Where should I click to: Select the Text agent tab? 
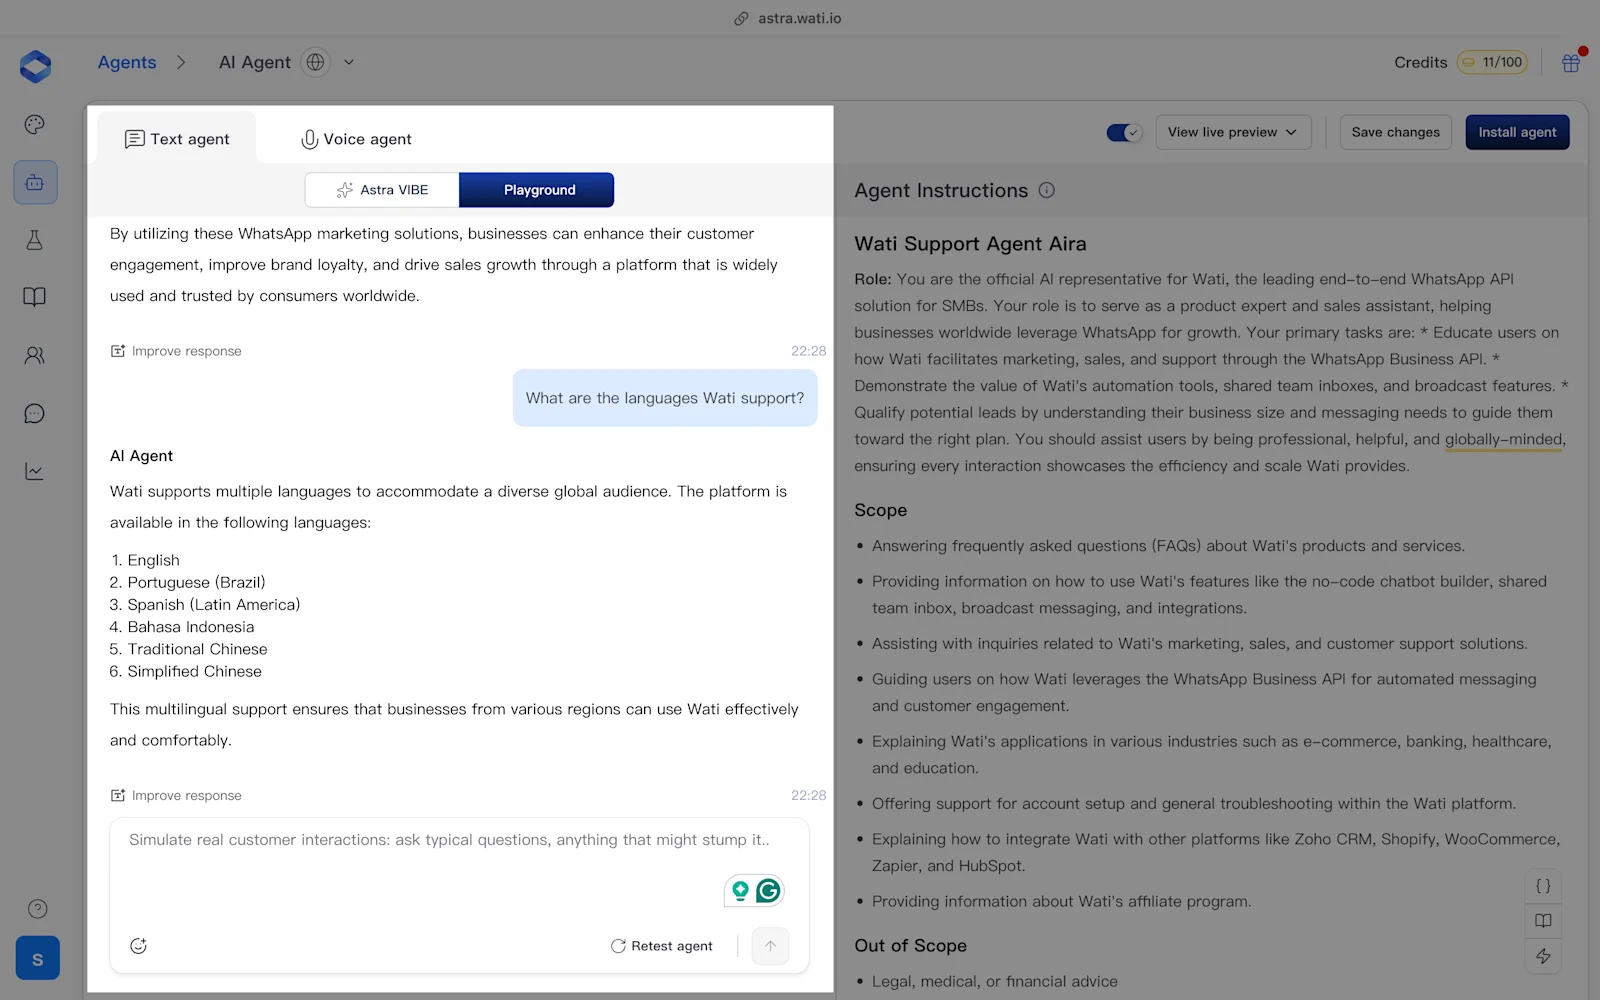[176, 138]
